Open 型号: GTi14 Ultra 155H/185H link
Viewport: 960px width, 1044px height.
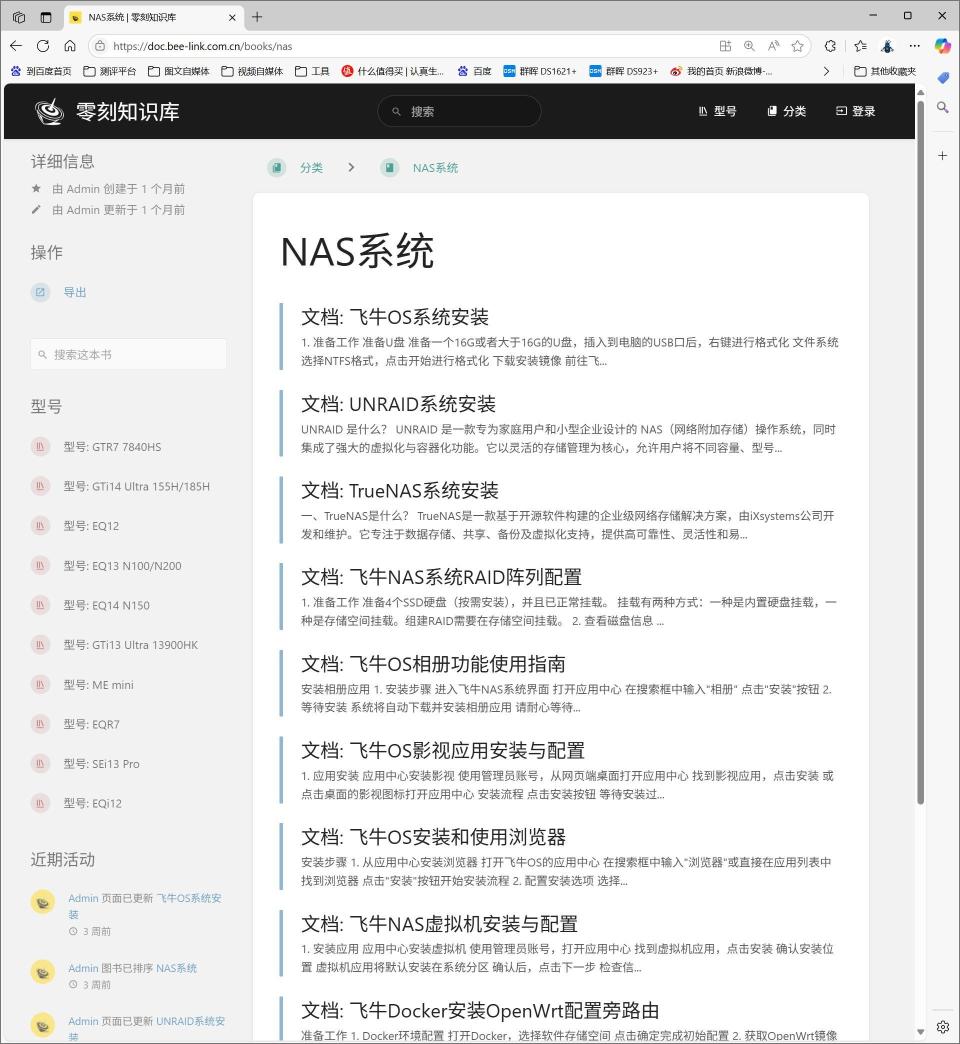click(x=136, y=487)
